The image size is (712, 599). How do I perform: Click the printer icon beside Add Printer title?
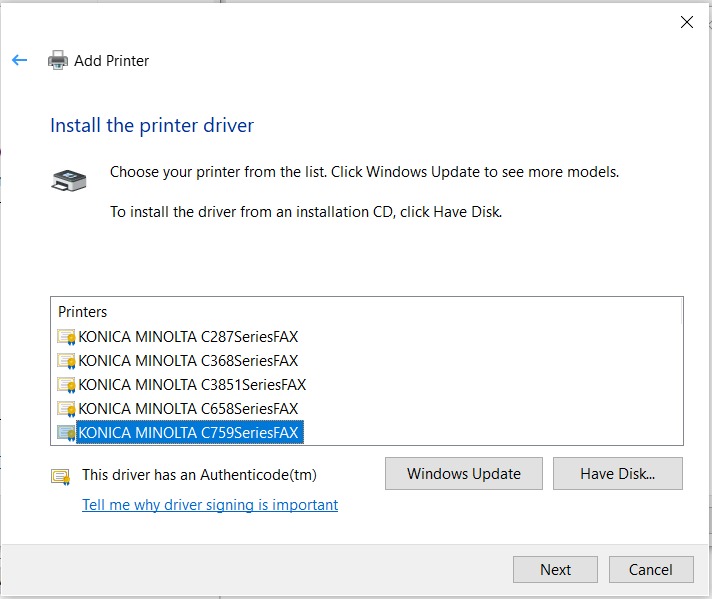tap(58, 61)
